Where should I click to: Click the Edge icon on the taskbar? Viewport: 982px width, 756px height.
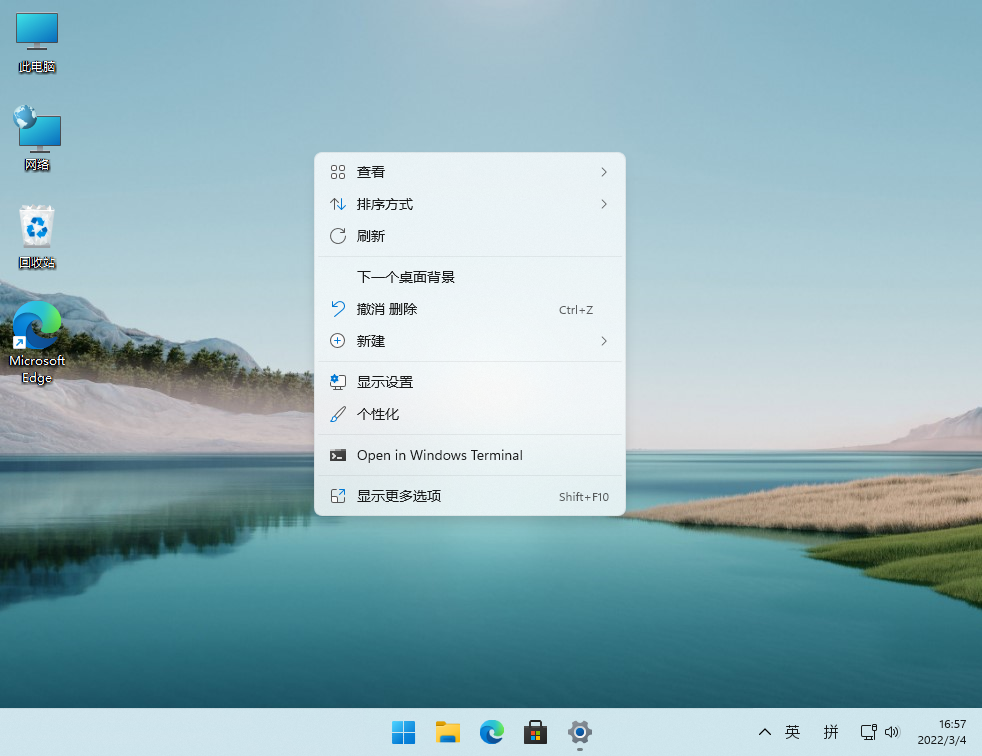coord(491,732)
